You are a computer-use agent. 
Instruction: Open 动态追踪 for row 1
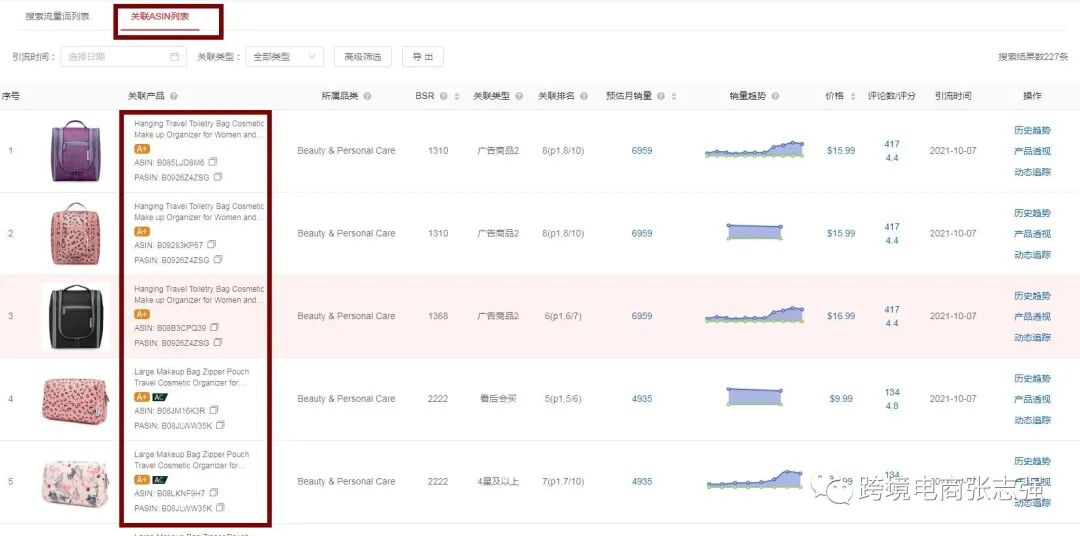point(1032,172)
